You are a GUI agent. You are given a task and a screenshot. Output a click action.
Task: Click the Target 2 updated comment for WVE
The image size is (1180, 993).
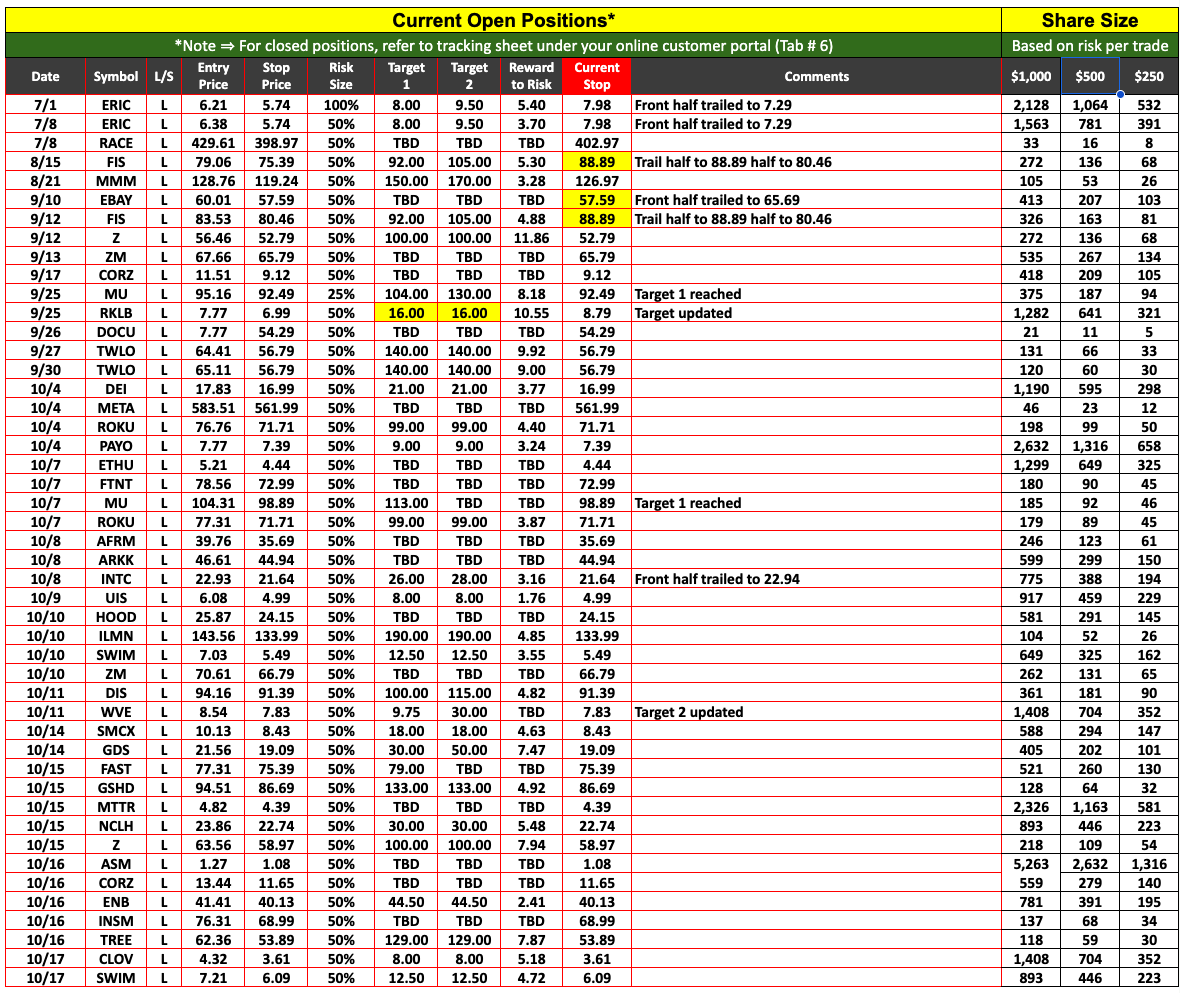(689, 712)
